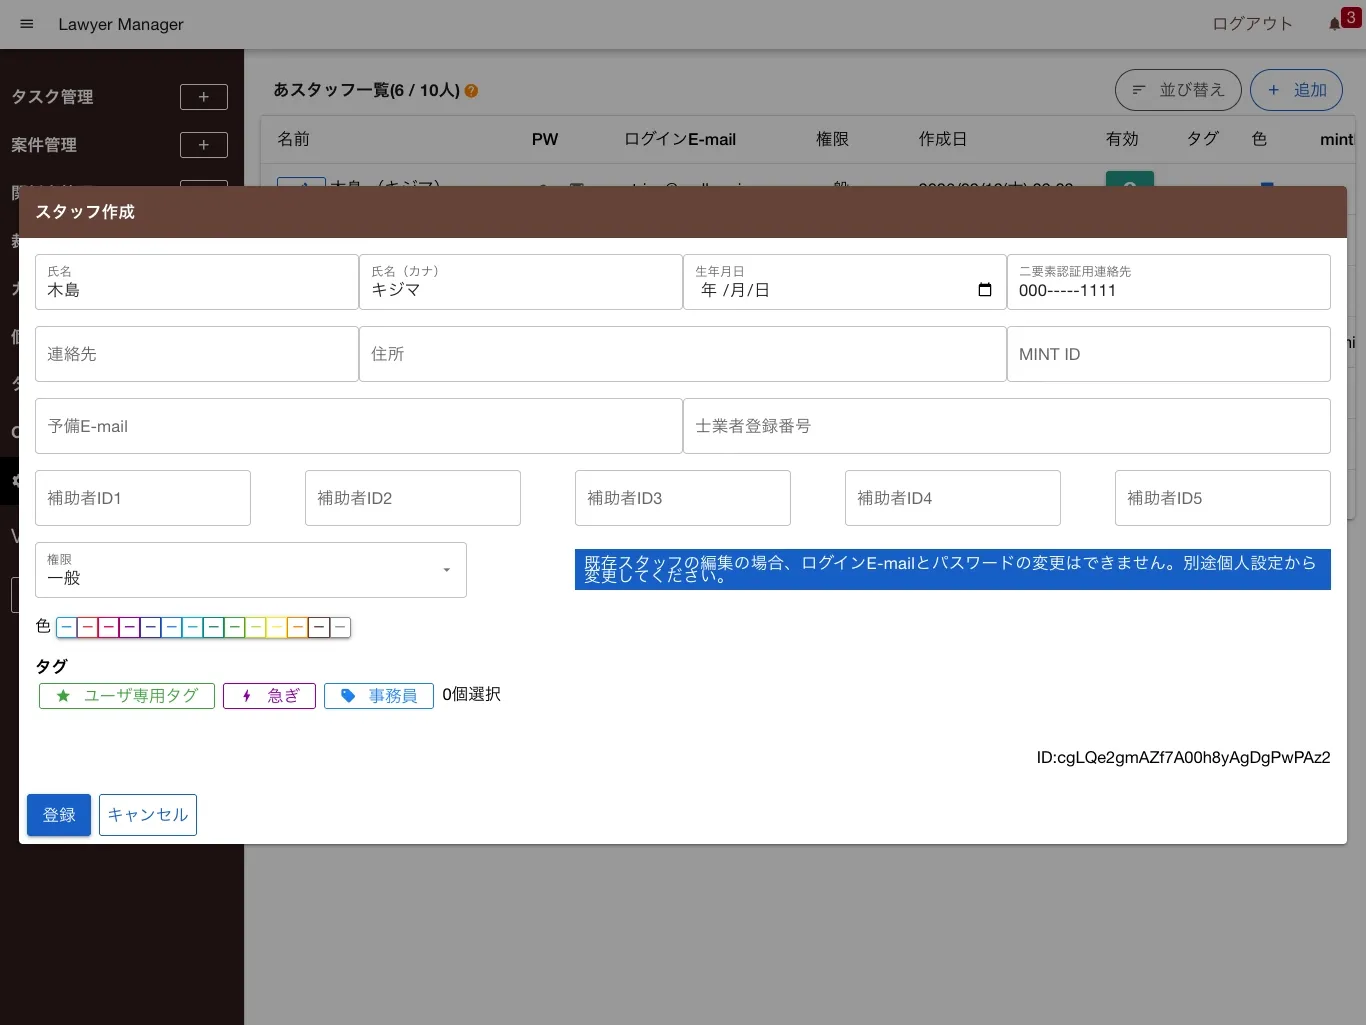Pick the red color swatch
The image size is (1366, 1025).
tap(87, 628)
